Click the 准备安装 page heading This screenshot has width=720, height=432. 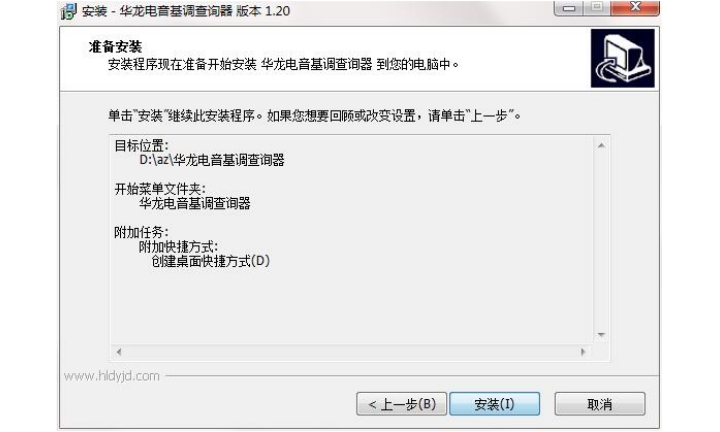(115, 46)
